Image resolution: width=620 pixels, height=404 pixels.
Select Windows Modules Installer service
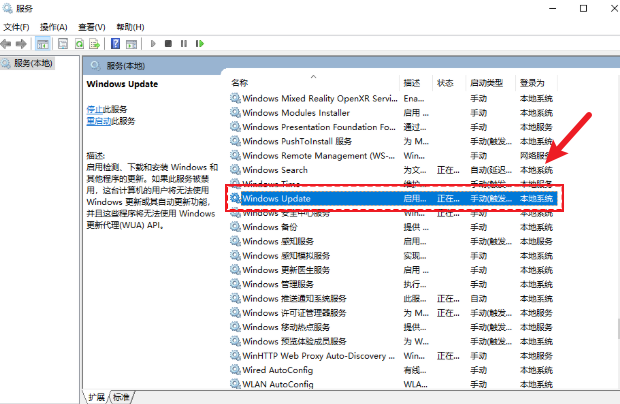[394, 113]
